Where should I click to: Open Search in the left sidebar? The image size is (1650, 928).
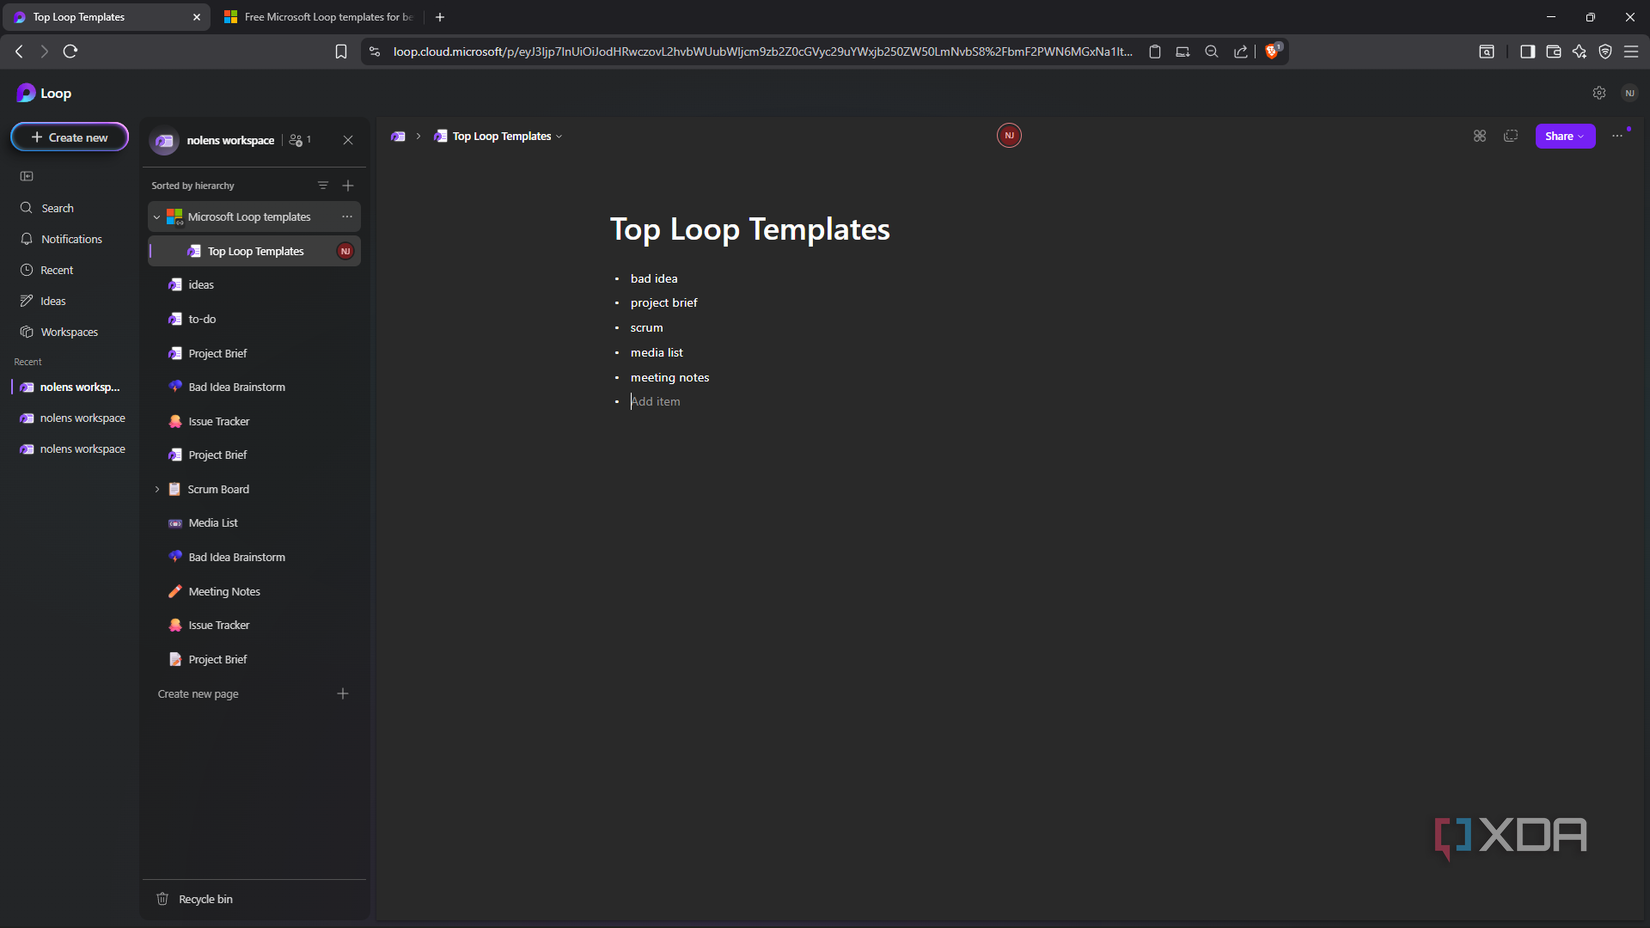[55, 208]
